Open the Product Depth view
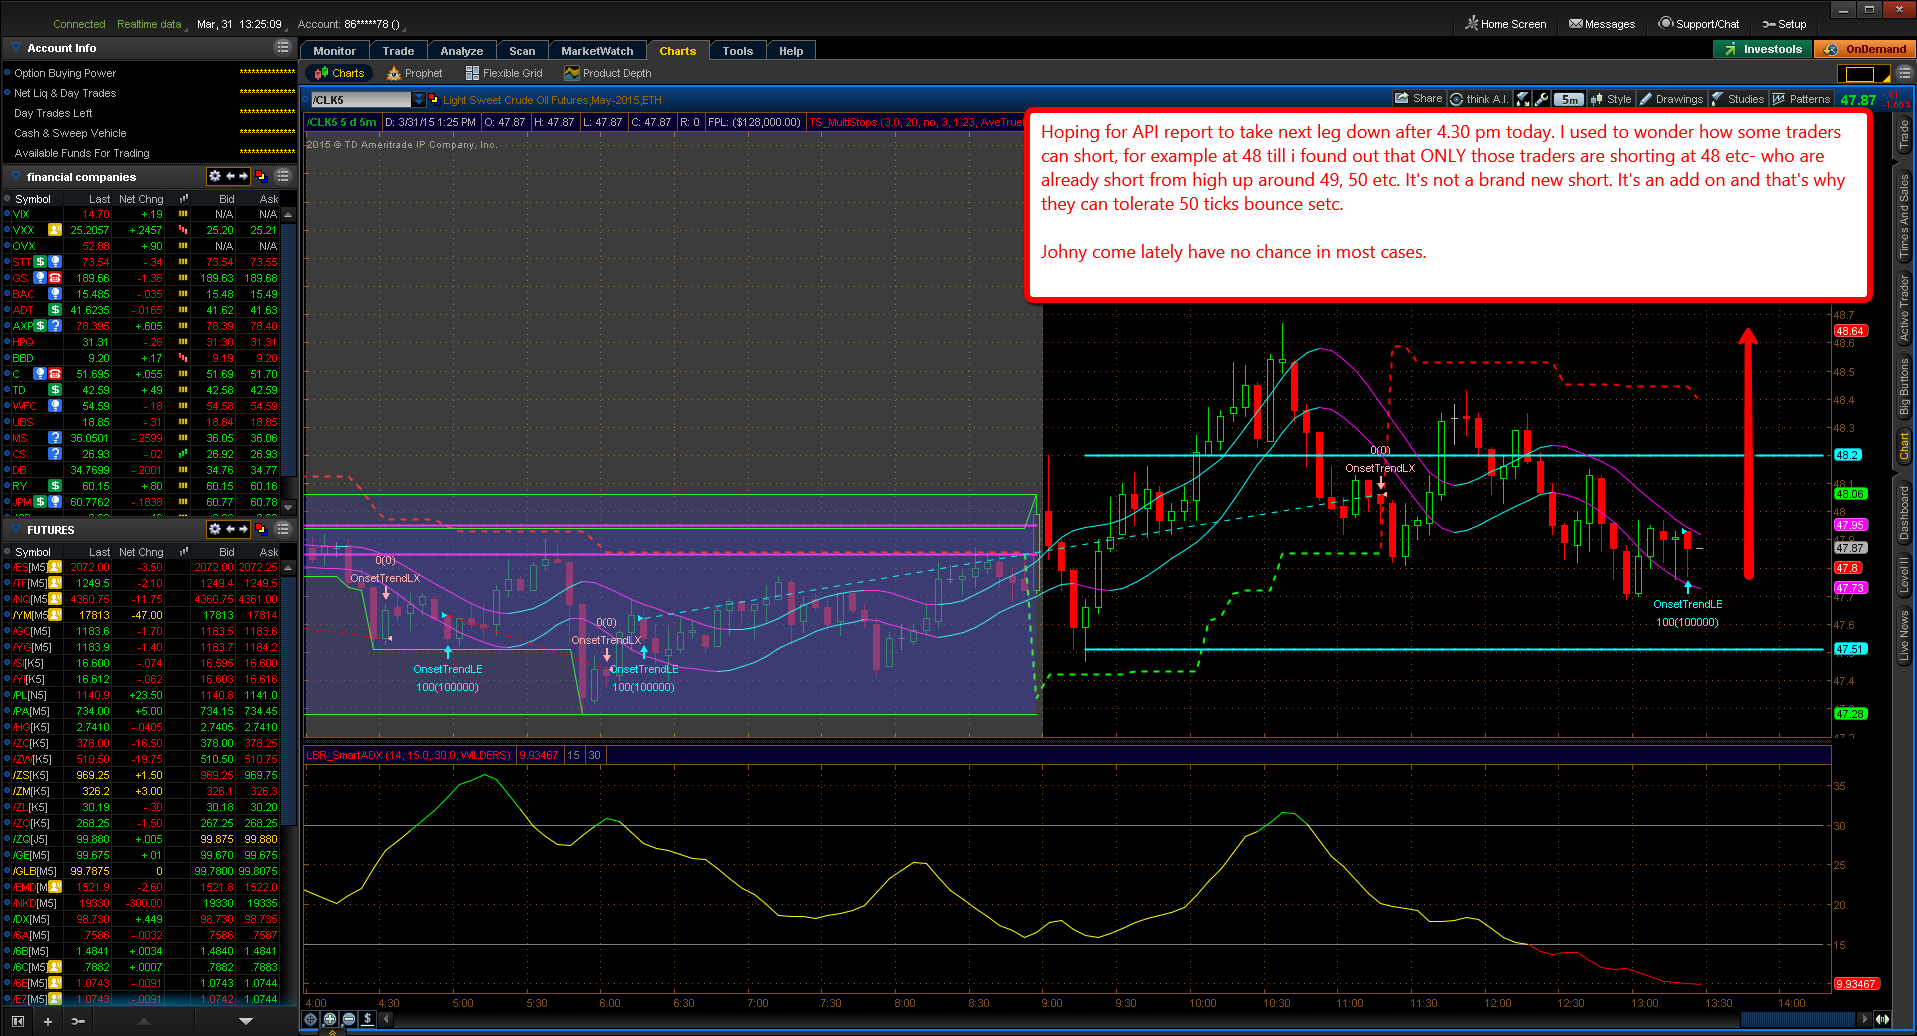Screen dimensions: 1917x1036 coord(608,73)
